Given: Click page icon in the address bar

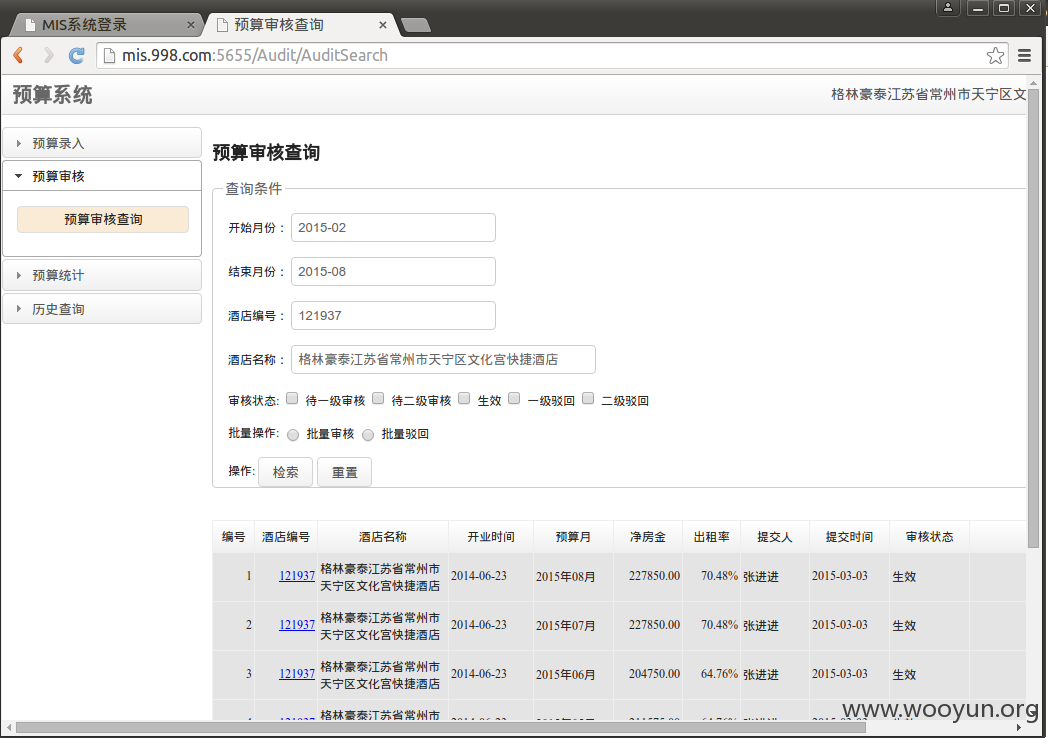Looking at the screenshot, I should (x=109, y=55).
